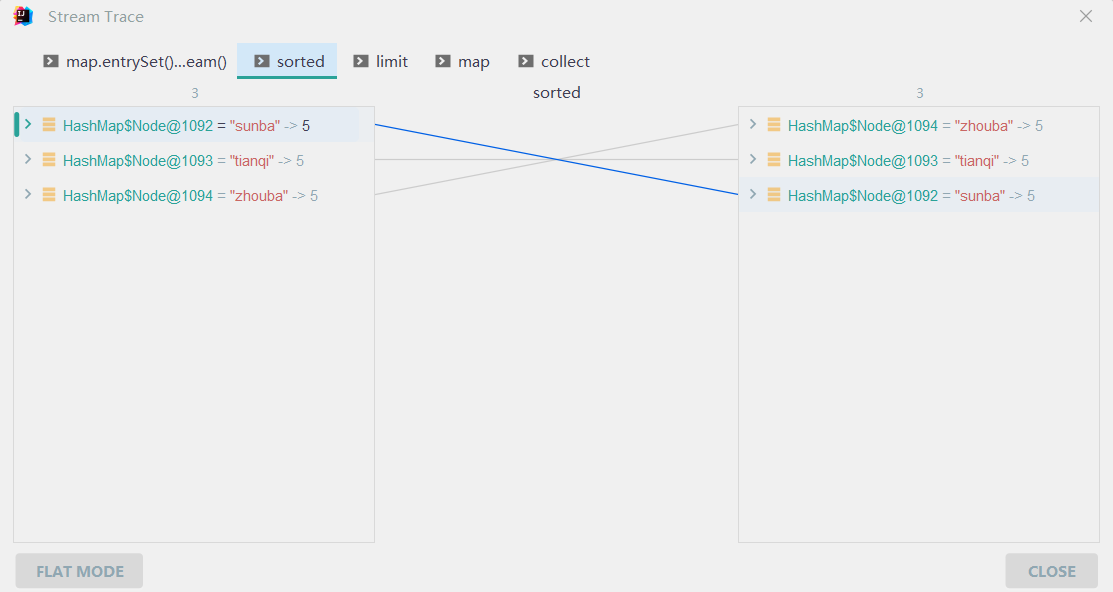Click the limit tab's arrow icon

(x=361, y=61)
